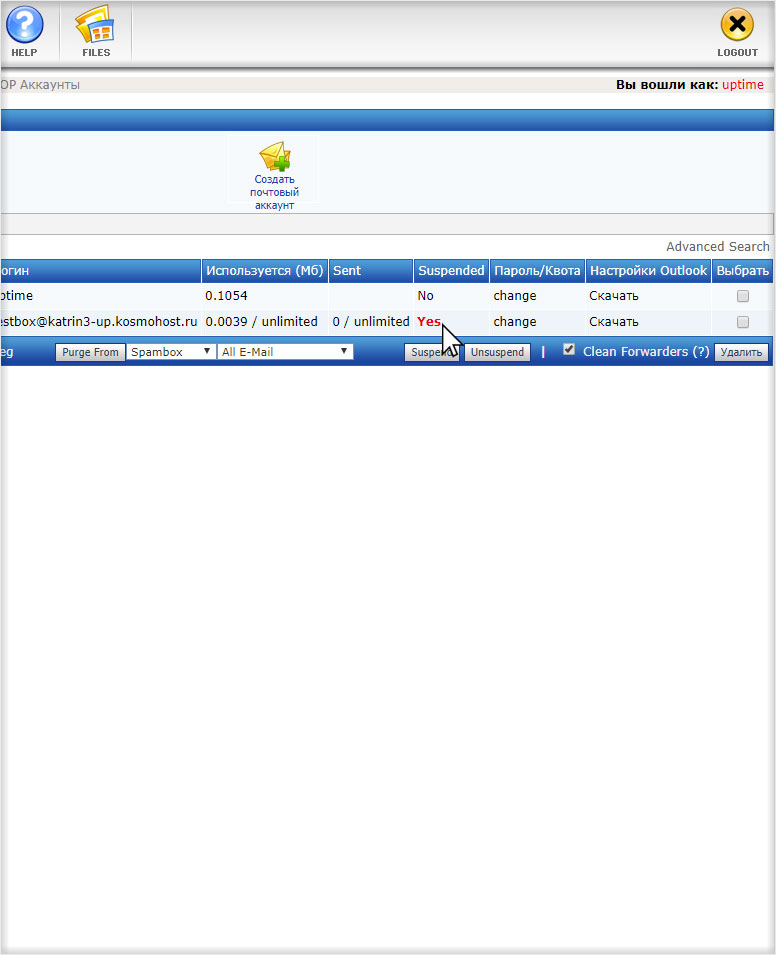Click the uptime username in red

[x=742, y=85]
